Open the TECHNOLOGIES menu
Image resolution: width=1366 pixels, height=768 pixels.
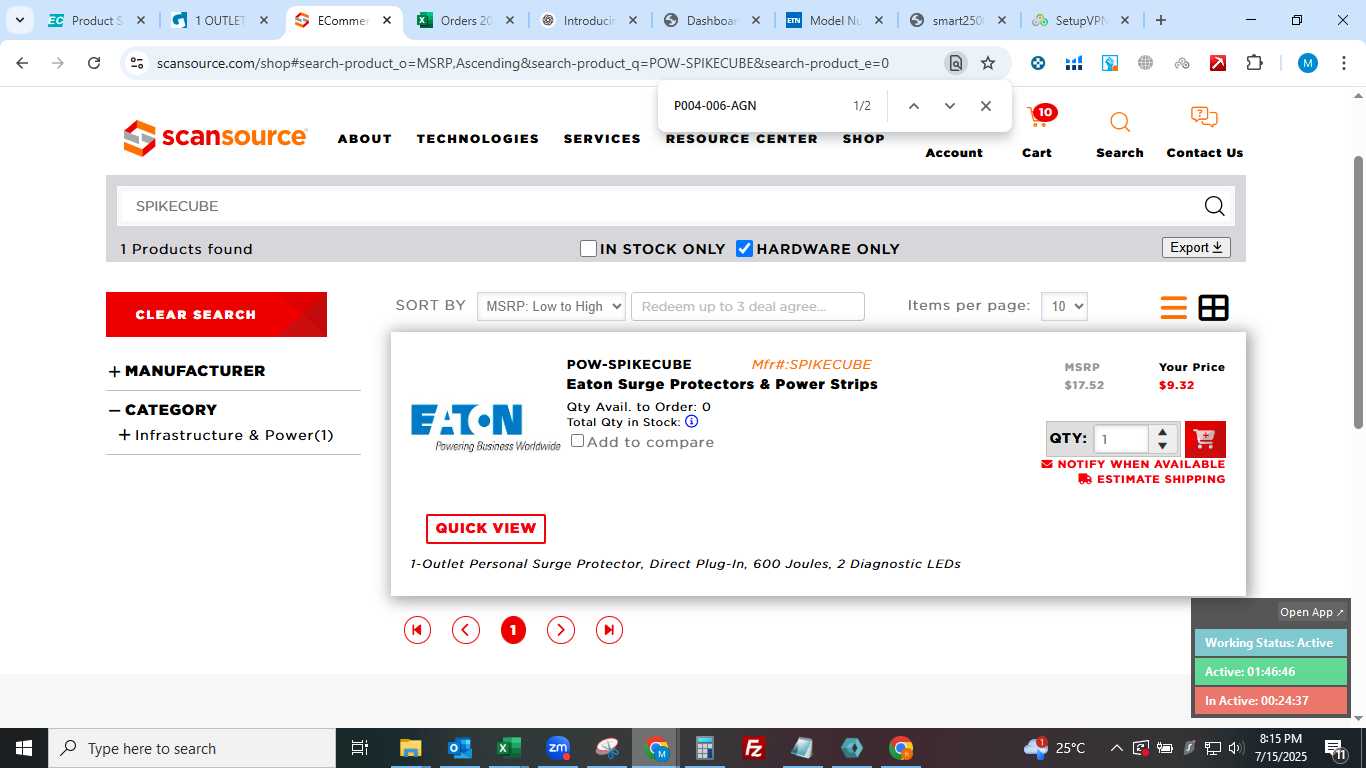(x=478, y=139)
